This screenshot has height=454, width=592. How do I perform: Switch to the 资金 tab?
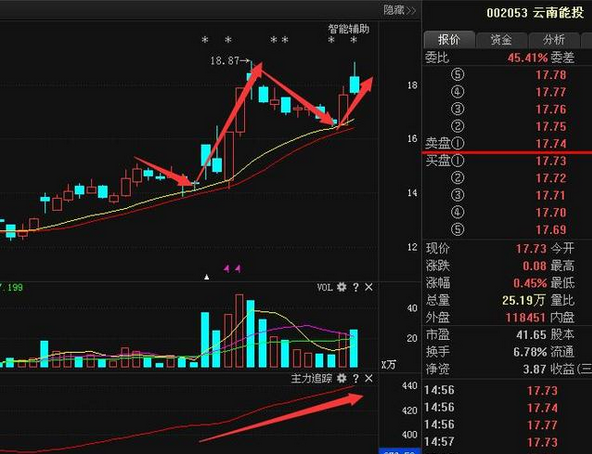coord(501,40)
